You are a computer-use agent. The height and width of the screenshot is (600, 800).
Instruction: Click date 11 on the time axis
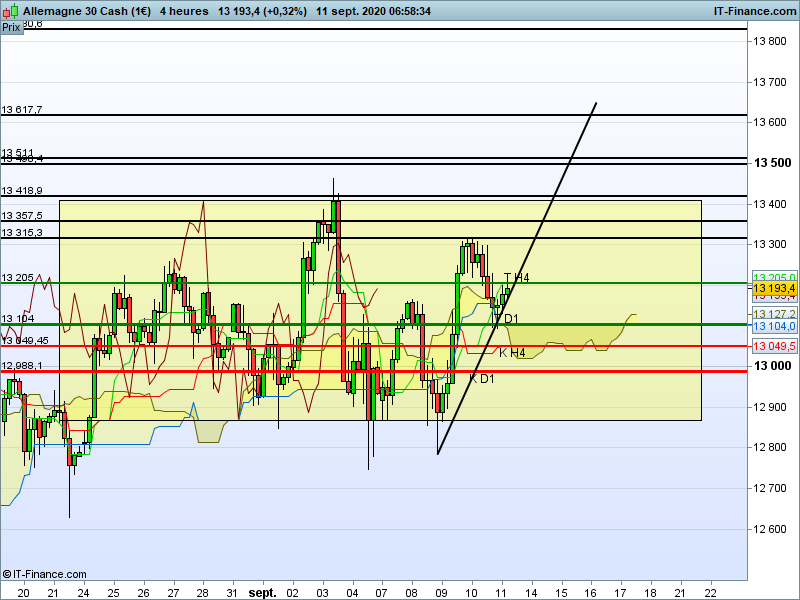pyautogui.click(x=502, y=593)
